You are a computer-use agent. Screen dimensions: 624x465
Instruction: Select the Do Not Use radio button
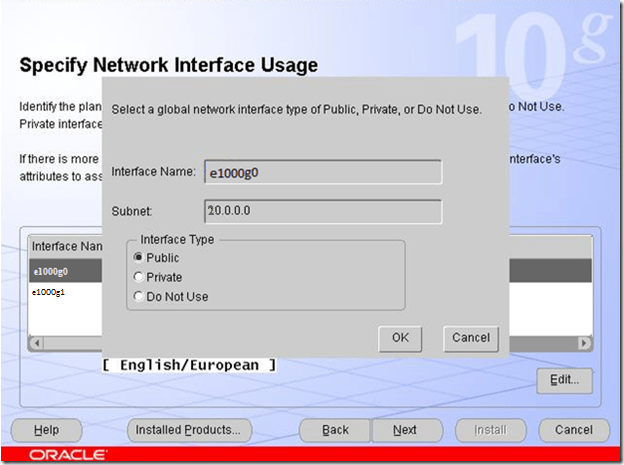coord(138,296)
